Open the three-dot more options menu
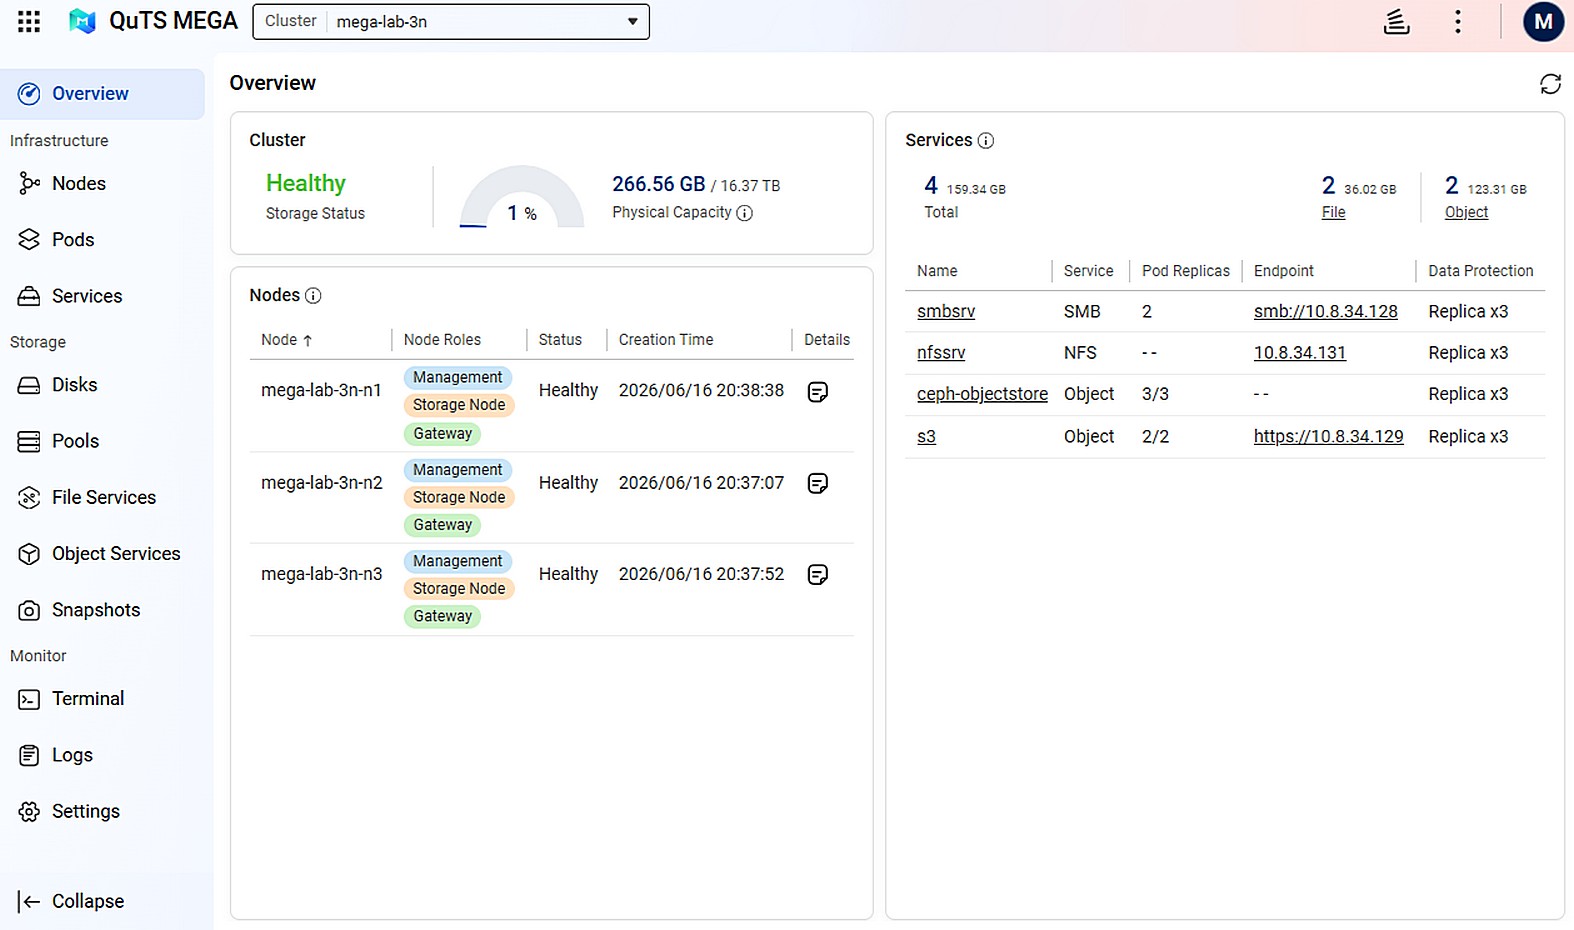The height and width of the screenshot is (930, 1574). 1458,21
